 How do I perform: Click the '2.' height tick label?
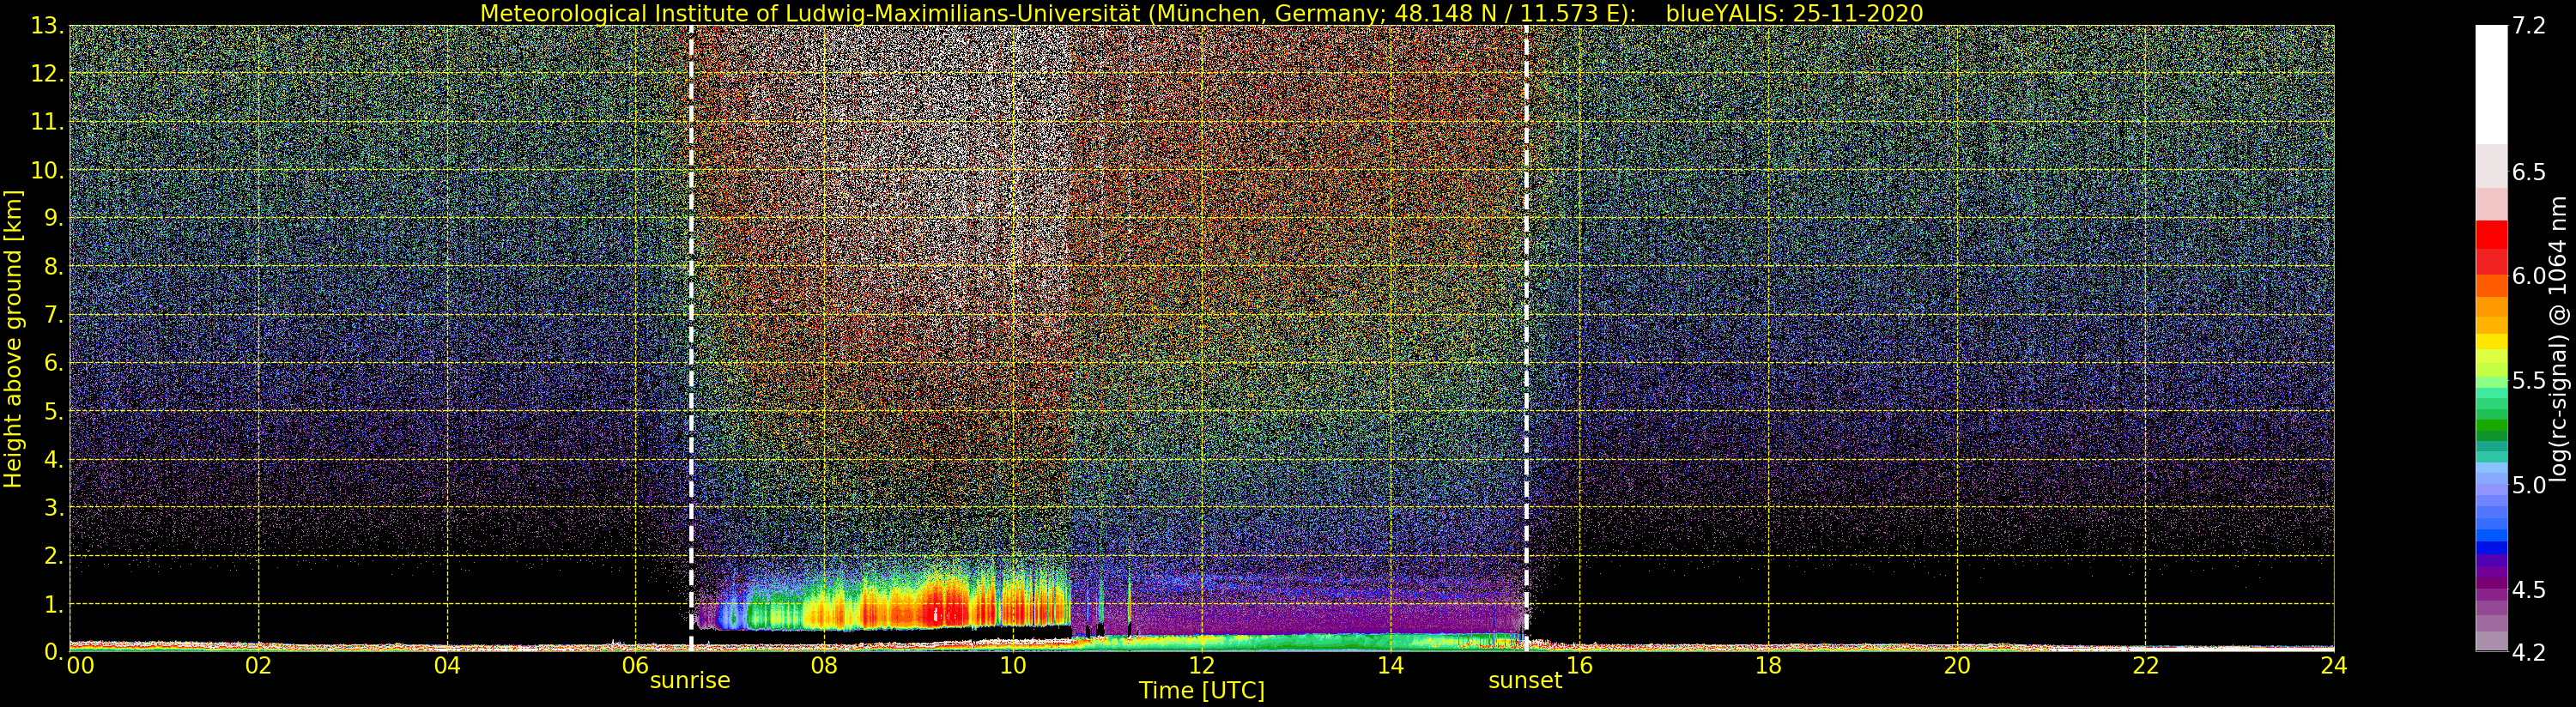point(53,555)
